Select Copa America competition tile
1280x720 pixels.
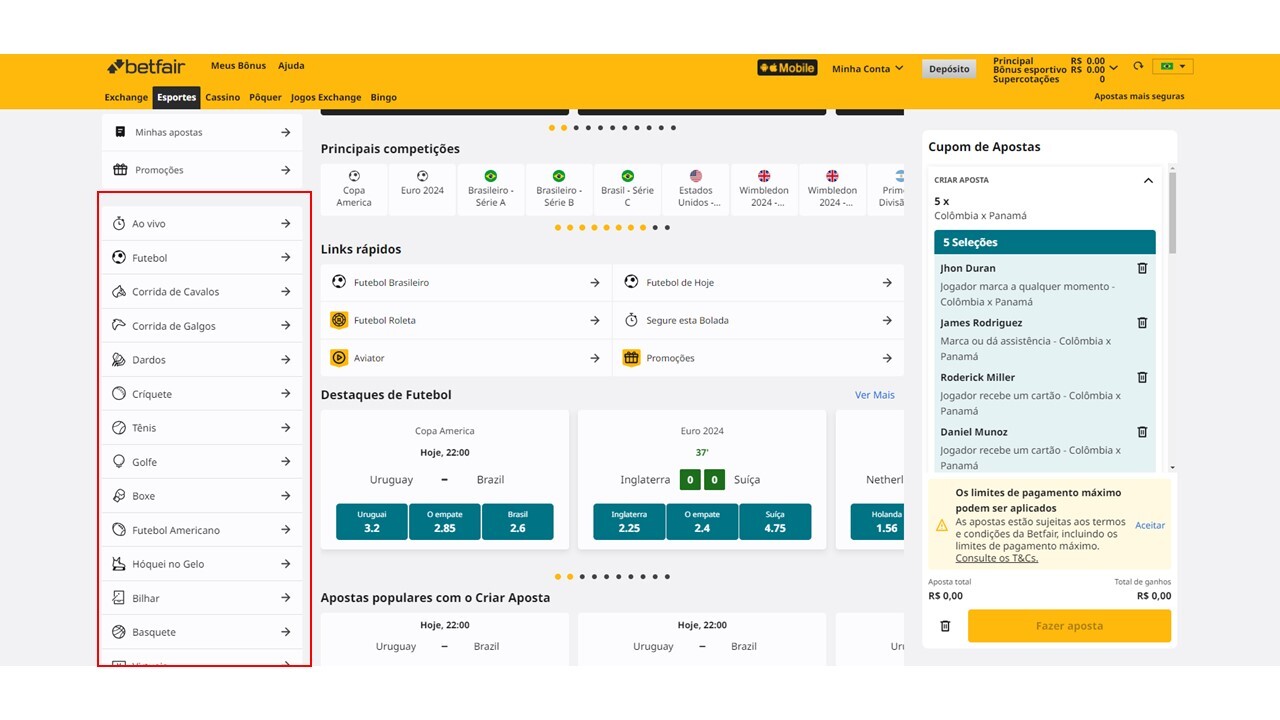[x=354, y=190]
